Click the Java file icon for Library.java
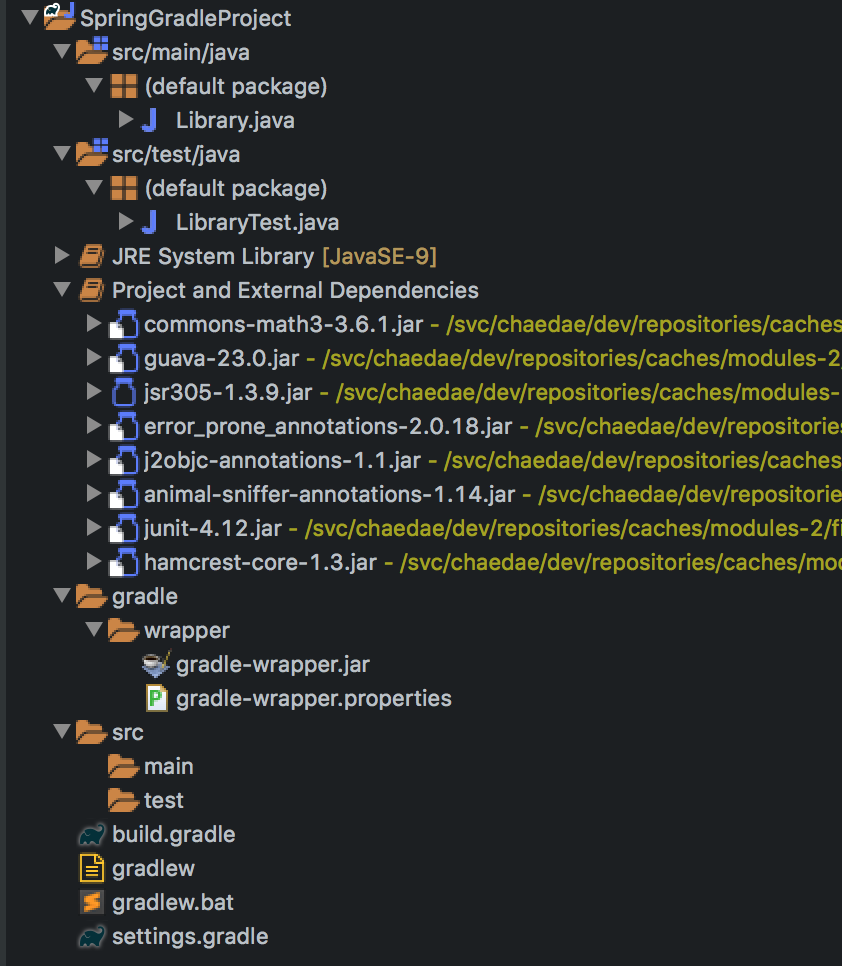 [x=150, y=120]
